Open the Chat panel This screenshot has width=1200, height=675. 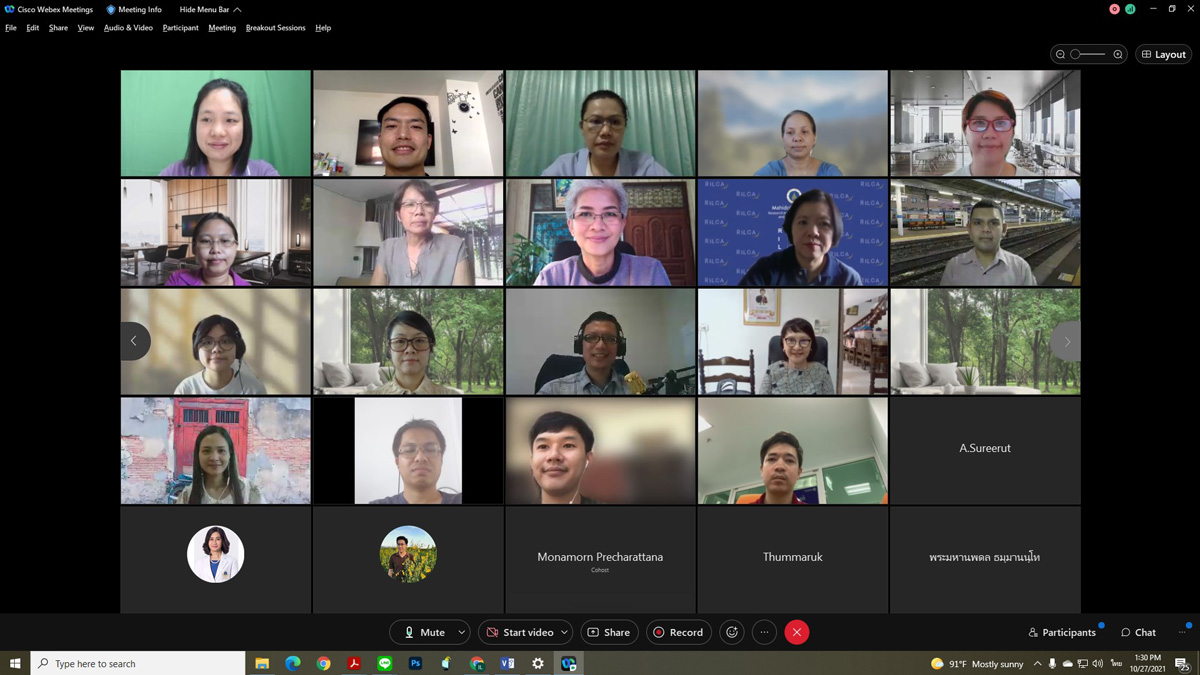[x=1138, y=632]
